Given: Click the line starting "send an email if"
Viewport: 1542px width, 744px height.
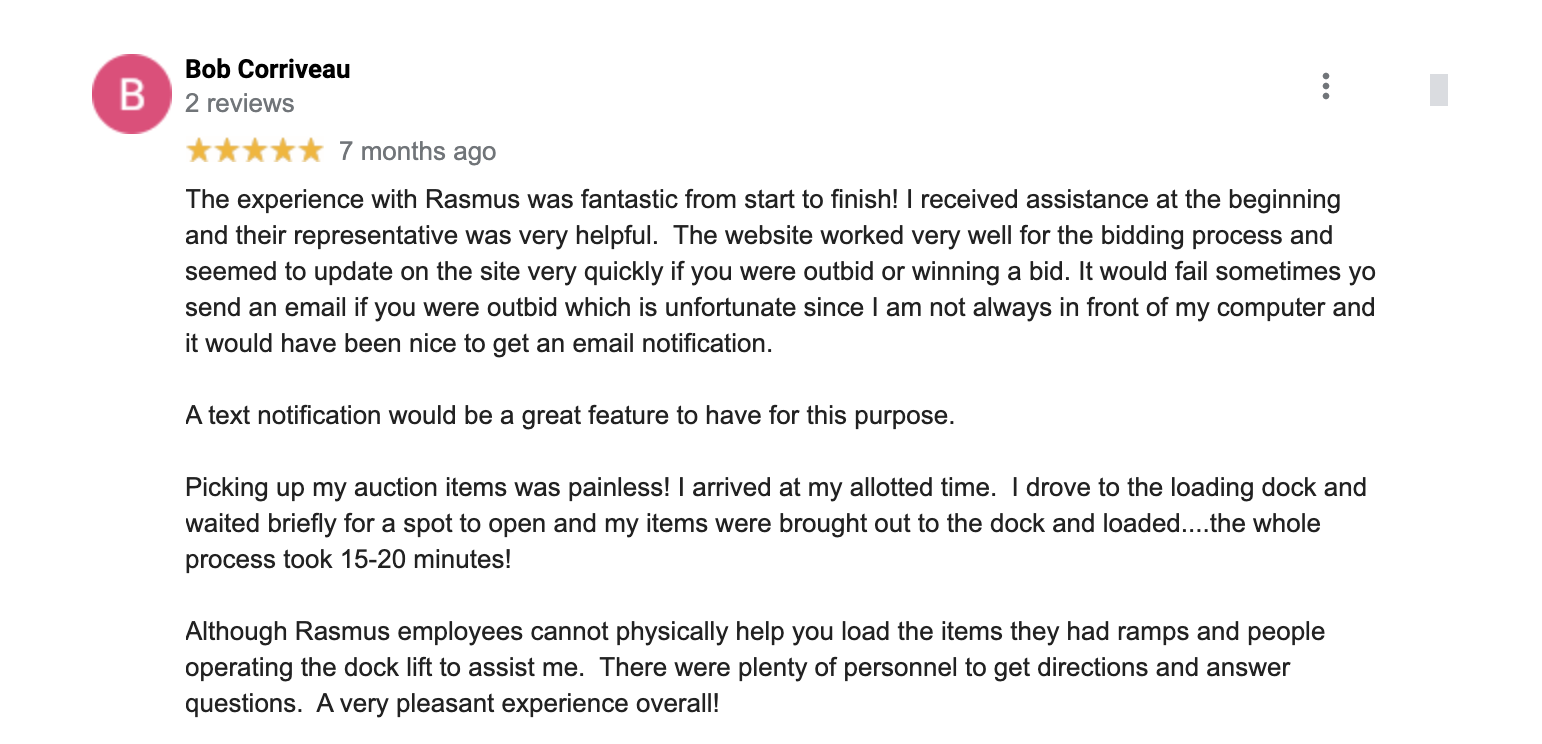Looking at the screenshot, I should [780, 307].
